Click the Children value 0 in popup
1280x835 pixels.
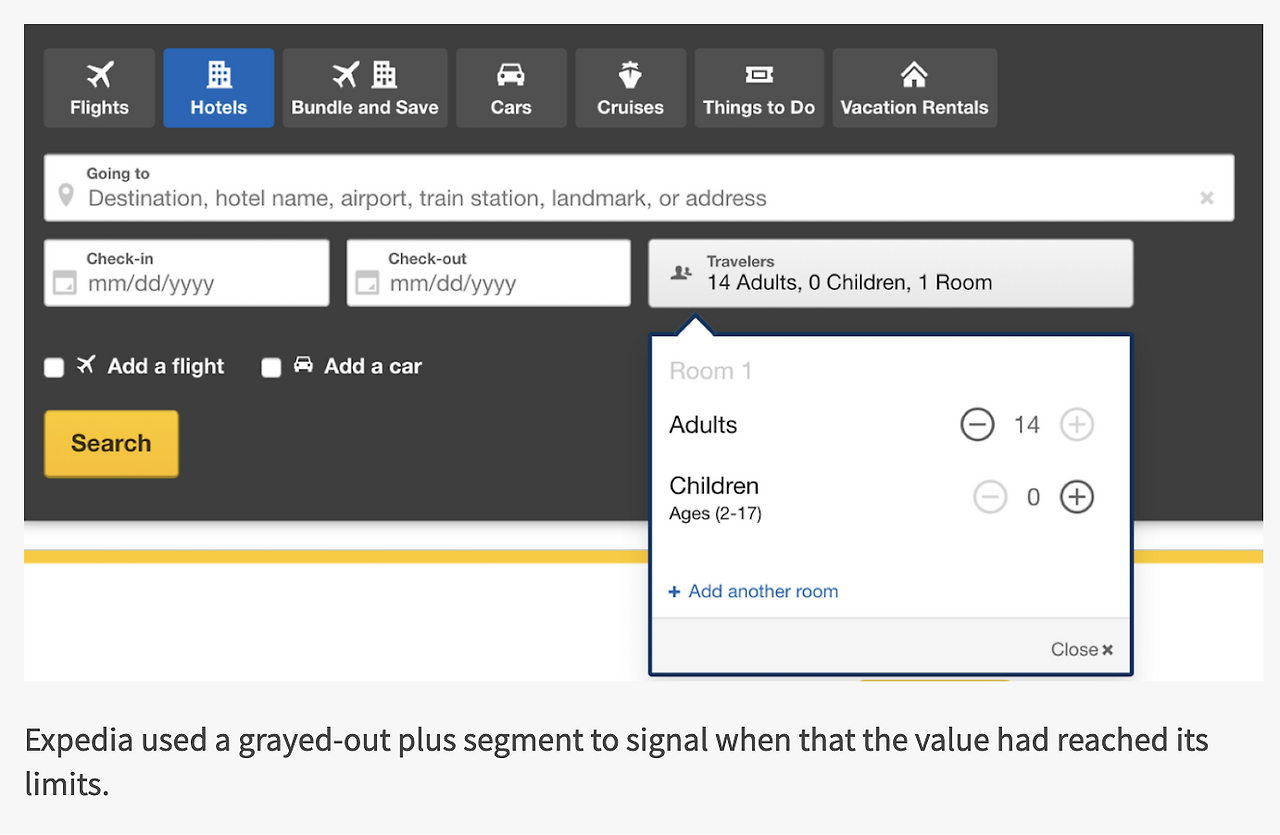pyautogui.click(x=1034, y=497)
